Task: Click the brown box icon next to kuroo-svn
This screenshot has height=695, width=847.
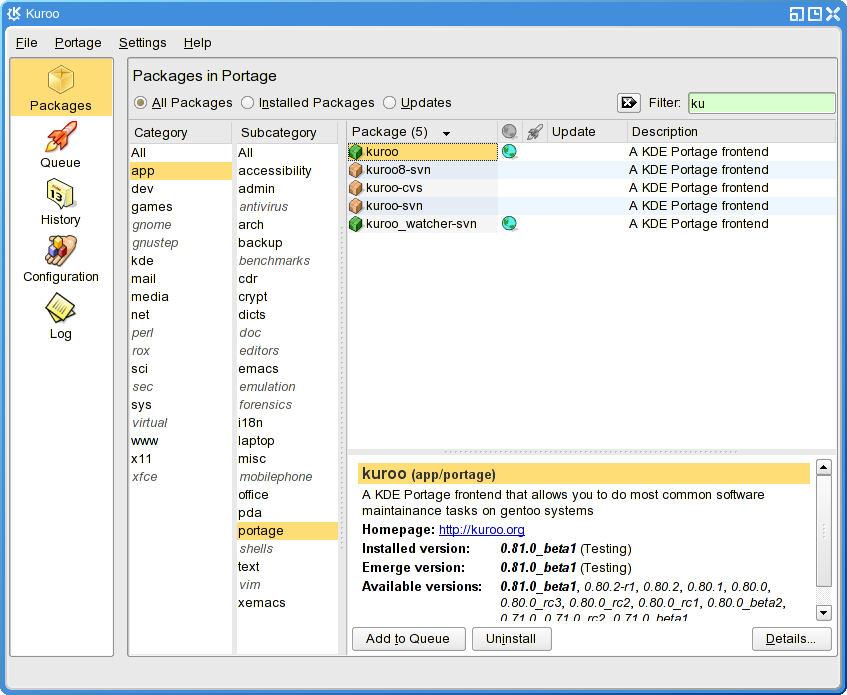Action: tap(355, 206)
